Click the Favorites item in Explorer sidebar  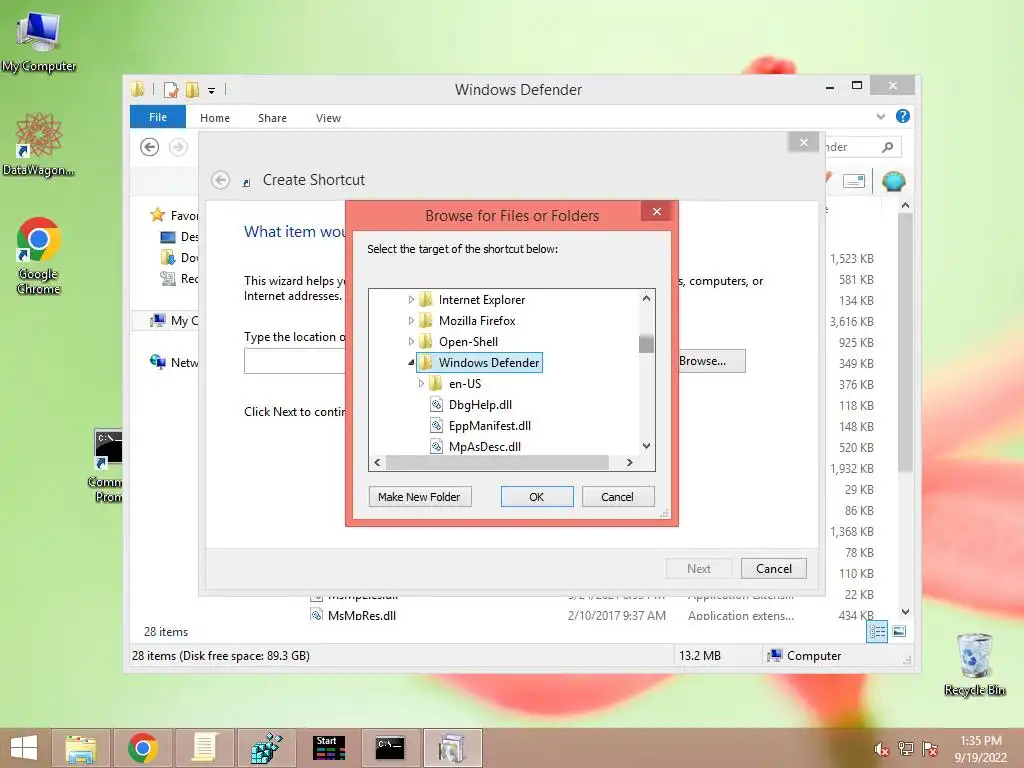tap(174, 216)
